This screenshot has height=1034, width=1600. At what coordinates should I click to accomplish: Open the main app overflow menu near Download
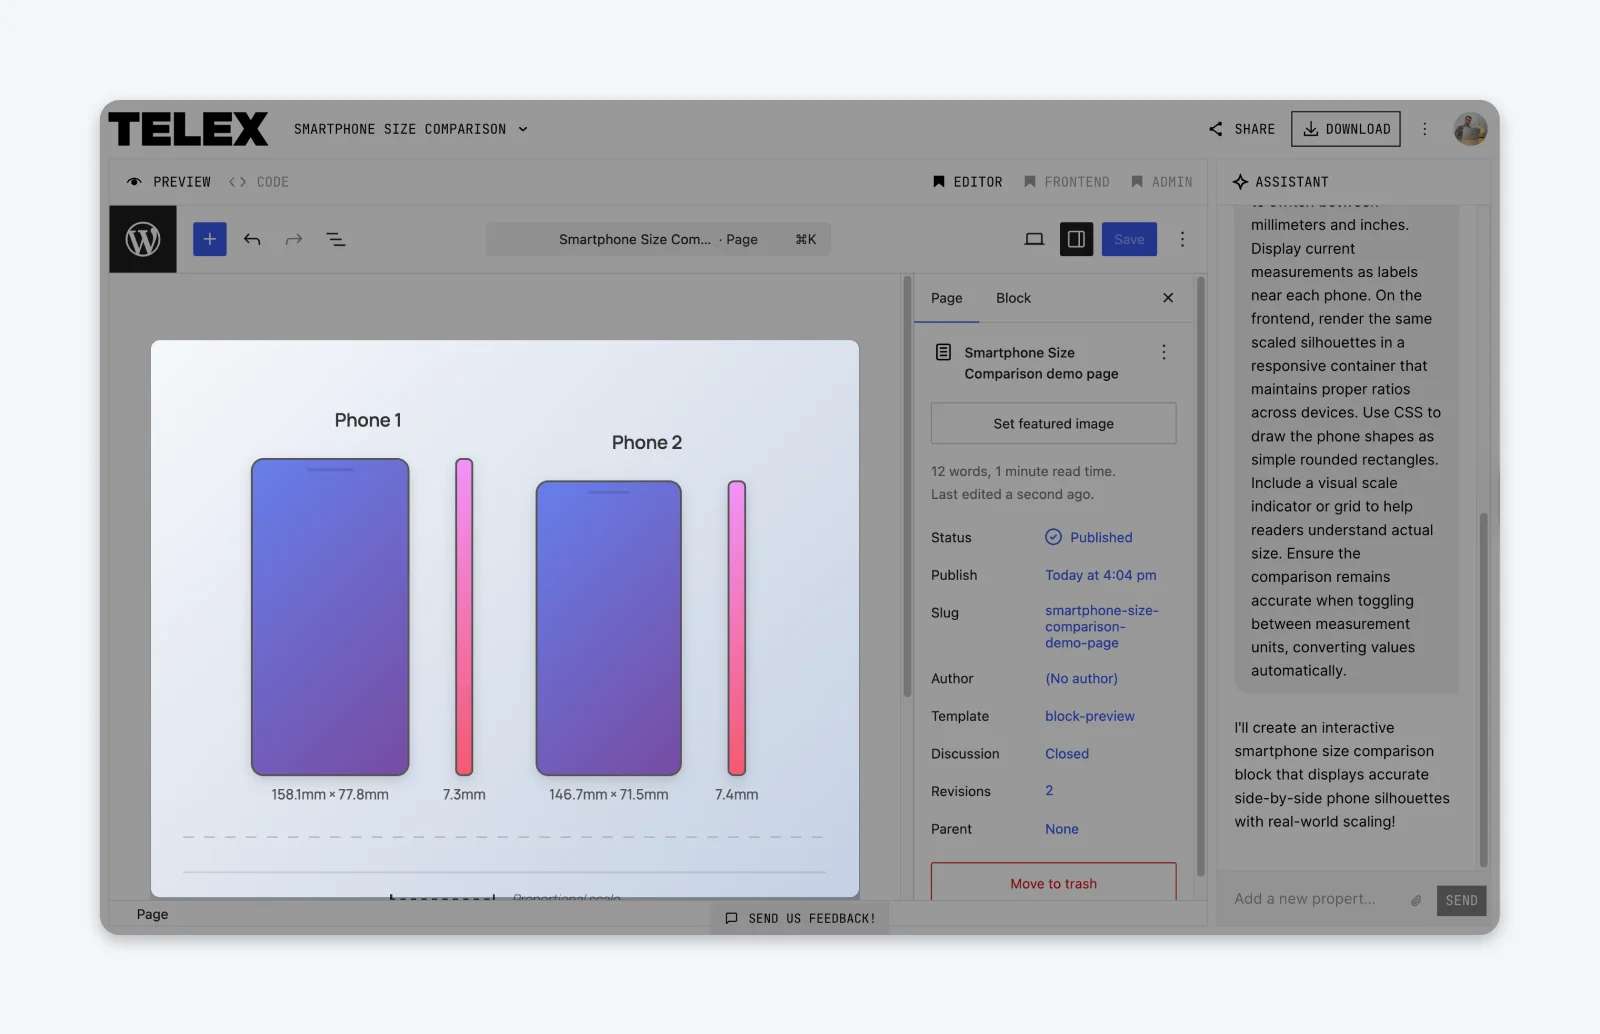(1425, 128)
